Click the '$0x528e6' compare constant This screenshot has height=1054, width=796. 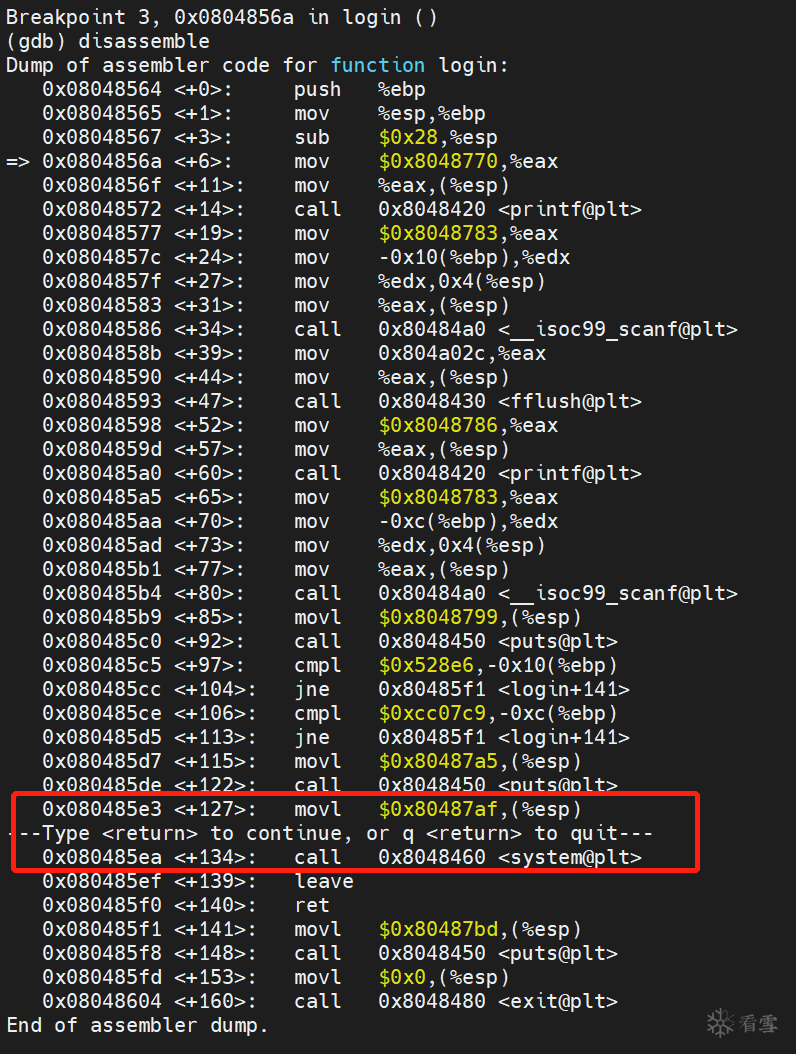(x=426, y=665)
